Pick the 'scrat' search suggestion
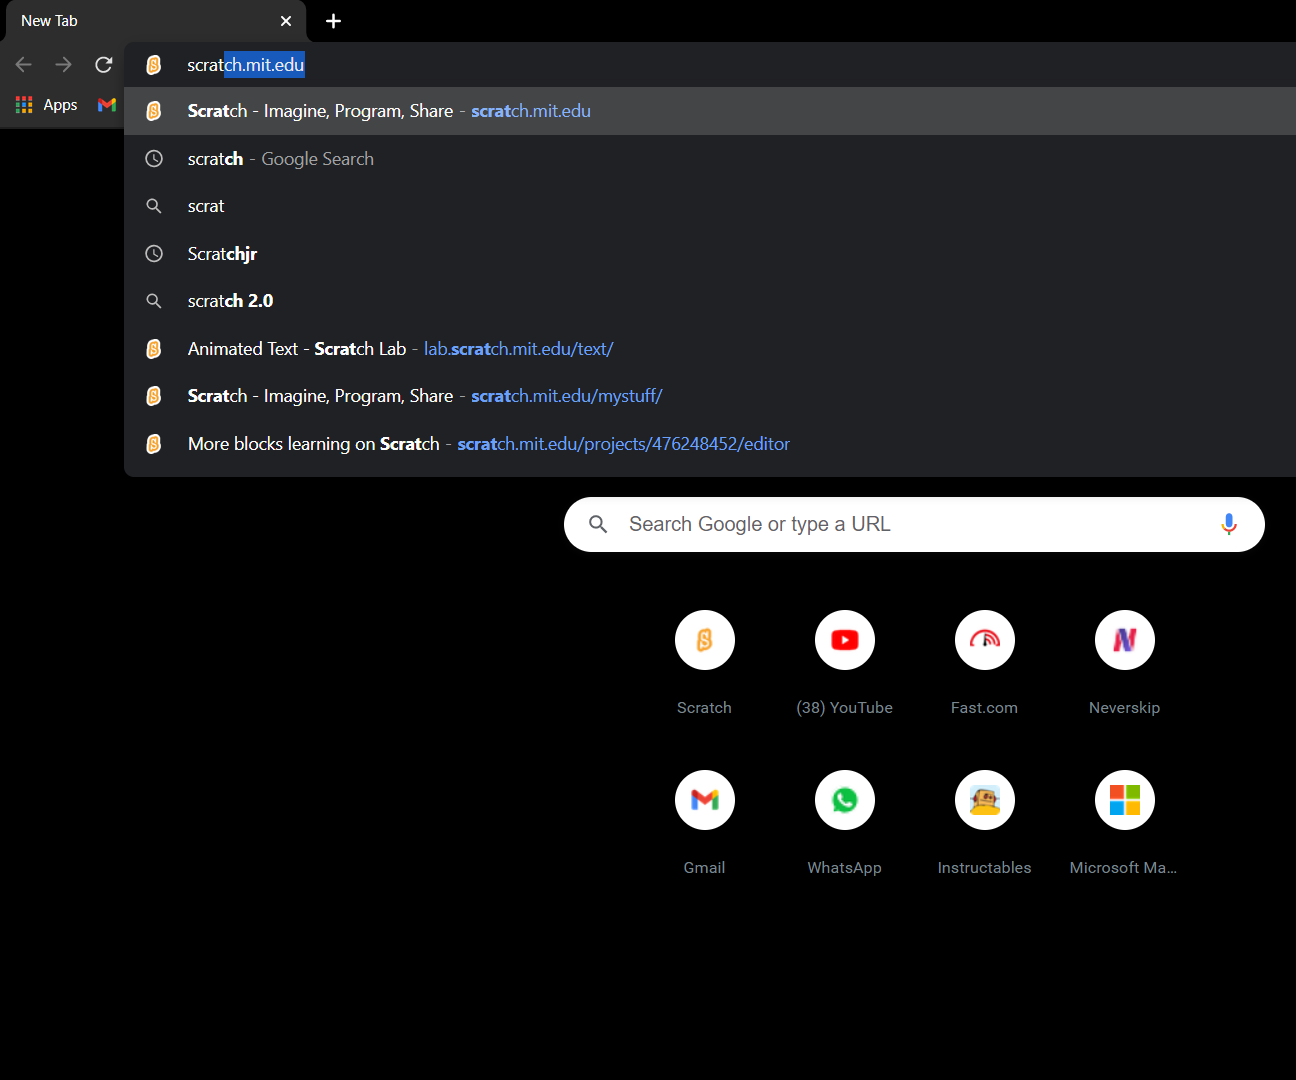This screenshot has height=1080, width=1296. tap(710, 206)
